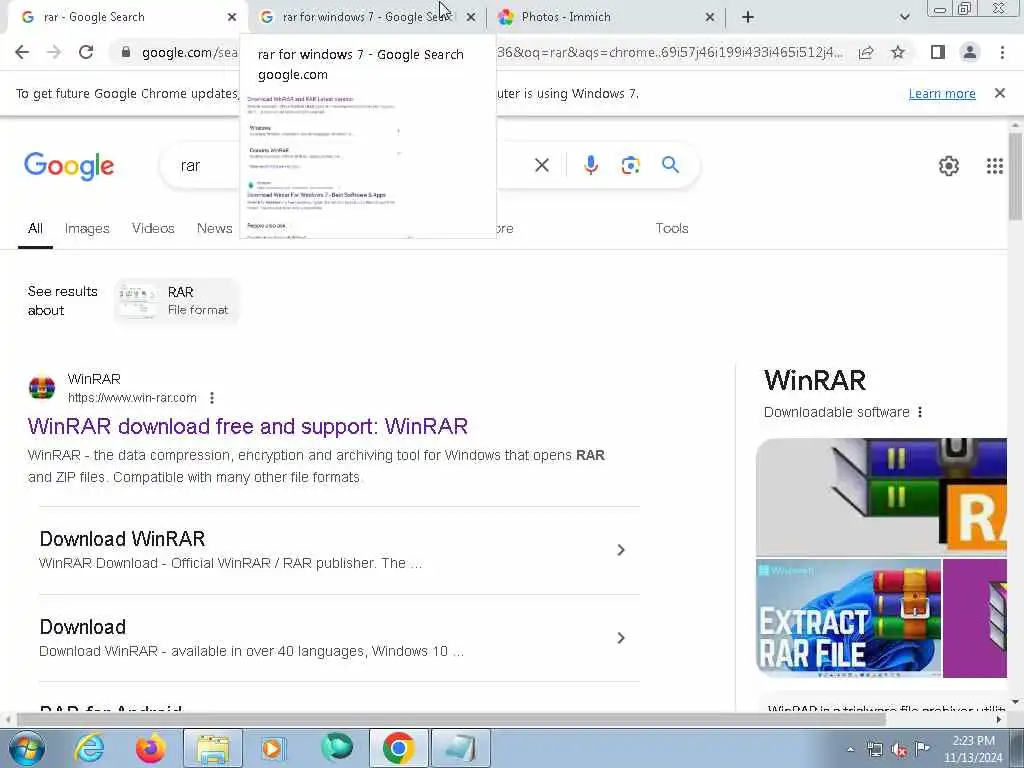Click the muted volume tray icon
Screen dimensions: 1024x768
[899, 750]
